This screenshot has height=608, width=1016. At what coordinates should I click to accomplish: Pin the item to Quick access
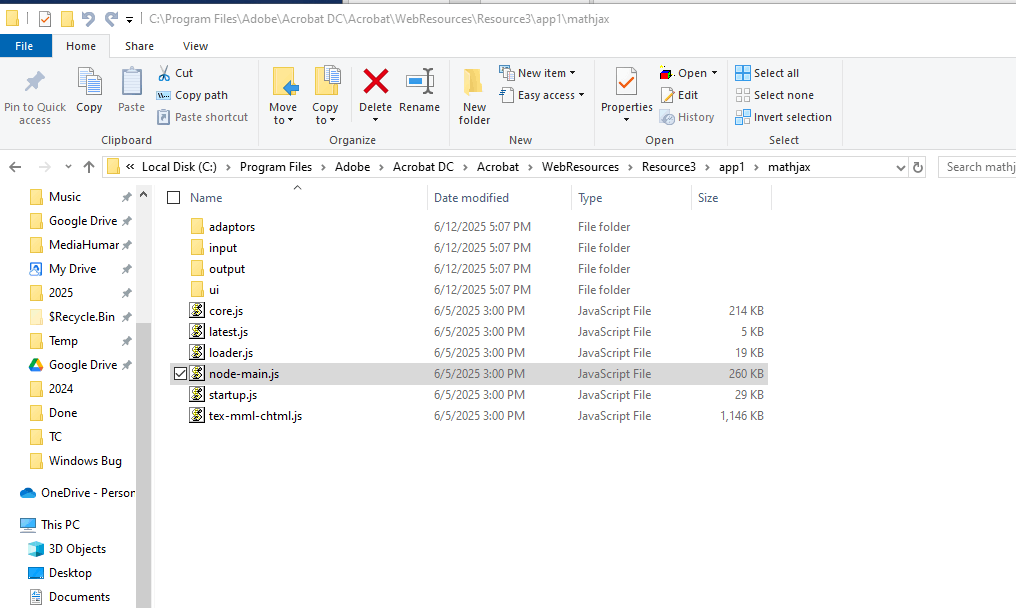[x=34, y=97]
